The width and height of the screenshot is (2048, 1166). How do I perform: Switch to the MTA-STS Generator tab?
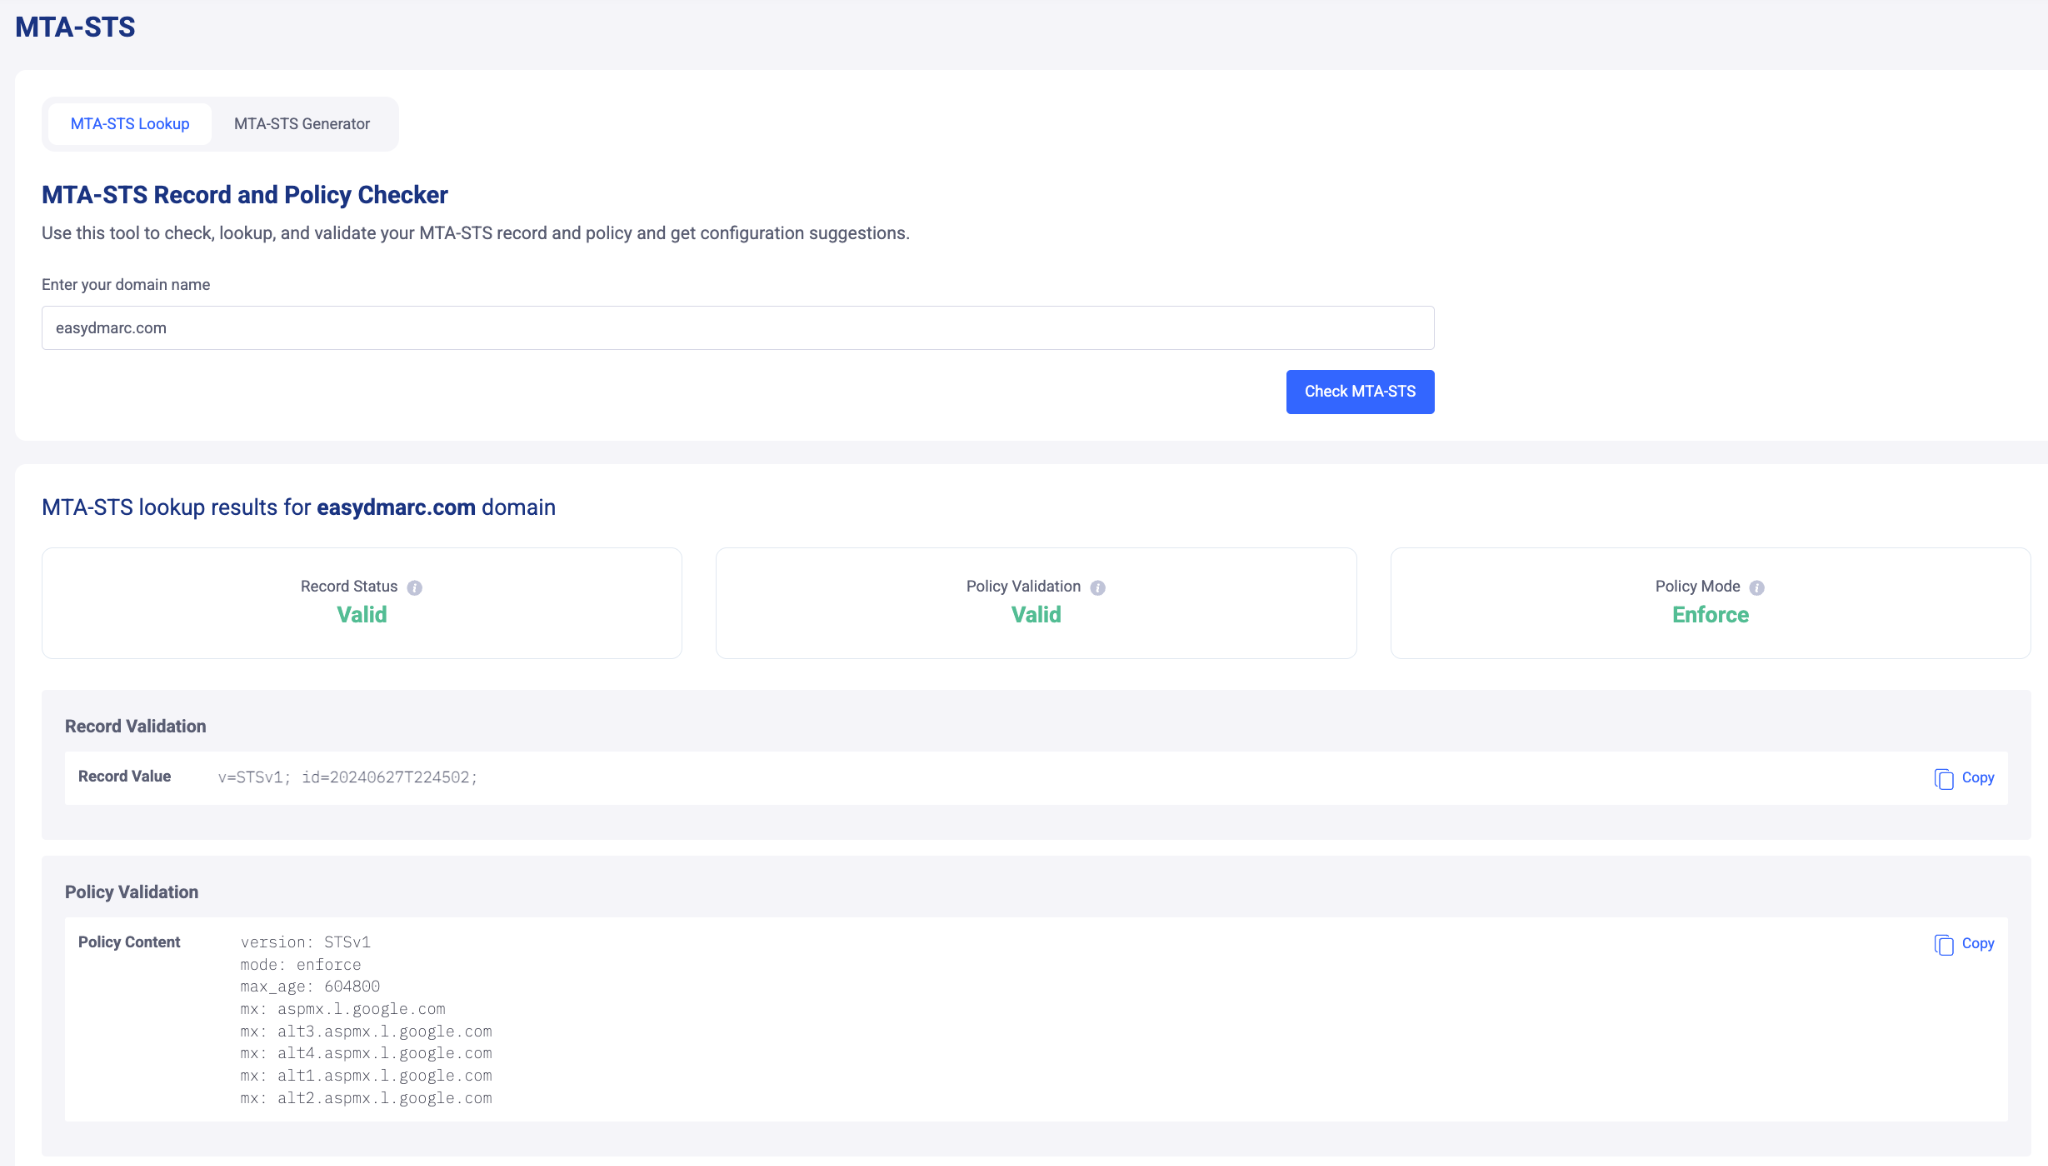301,124
